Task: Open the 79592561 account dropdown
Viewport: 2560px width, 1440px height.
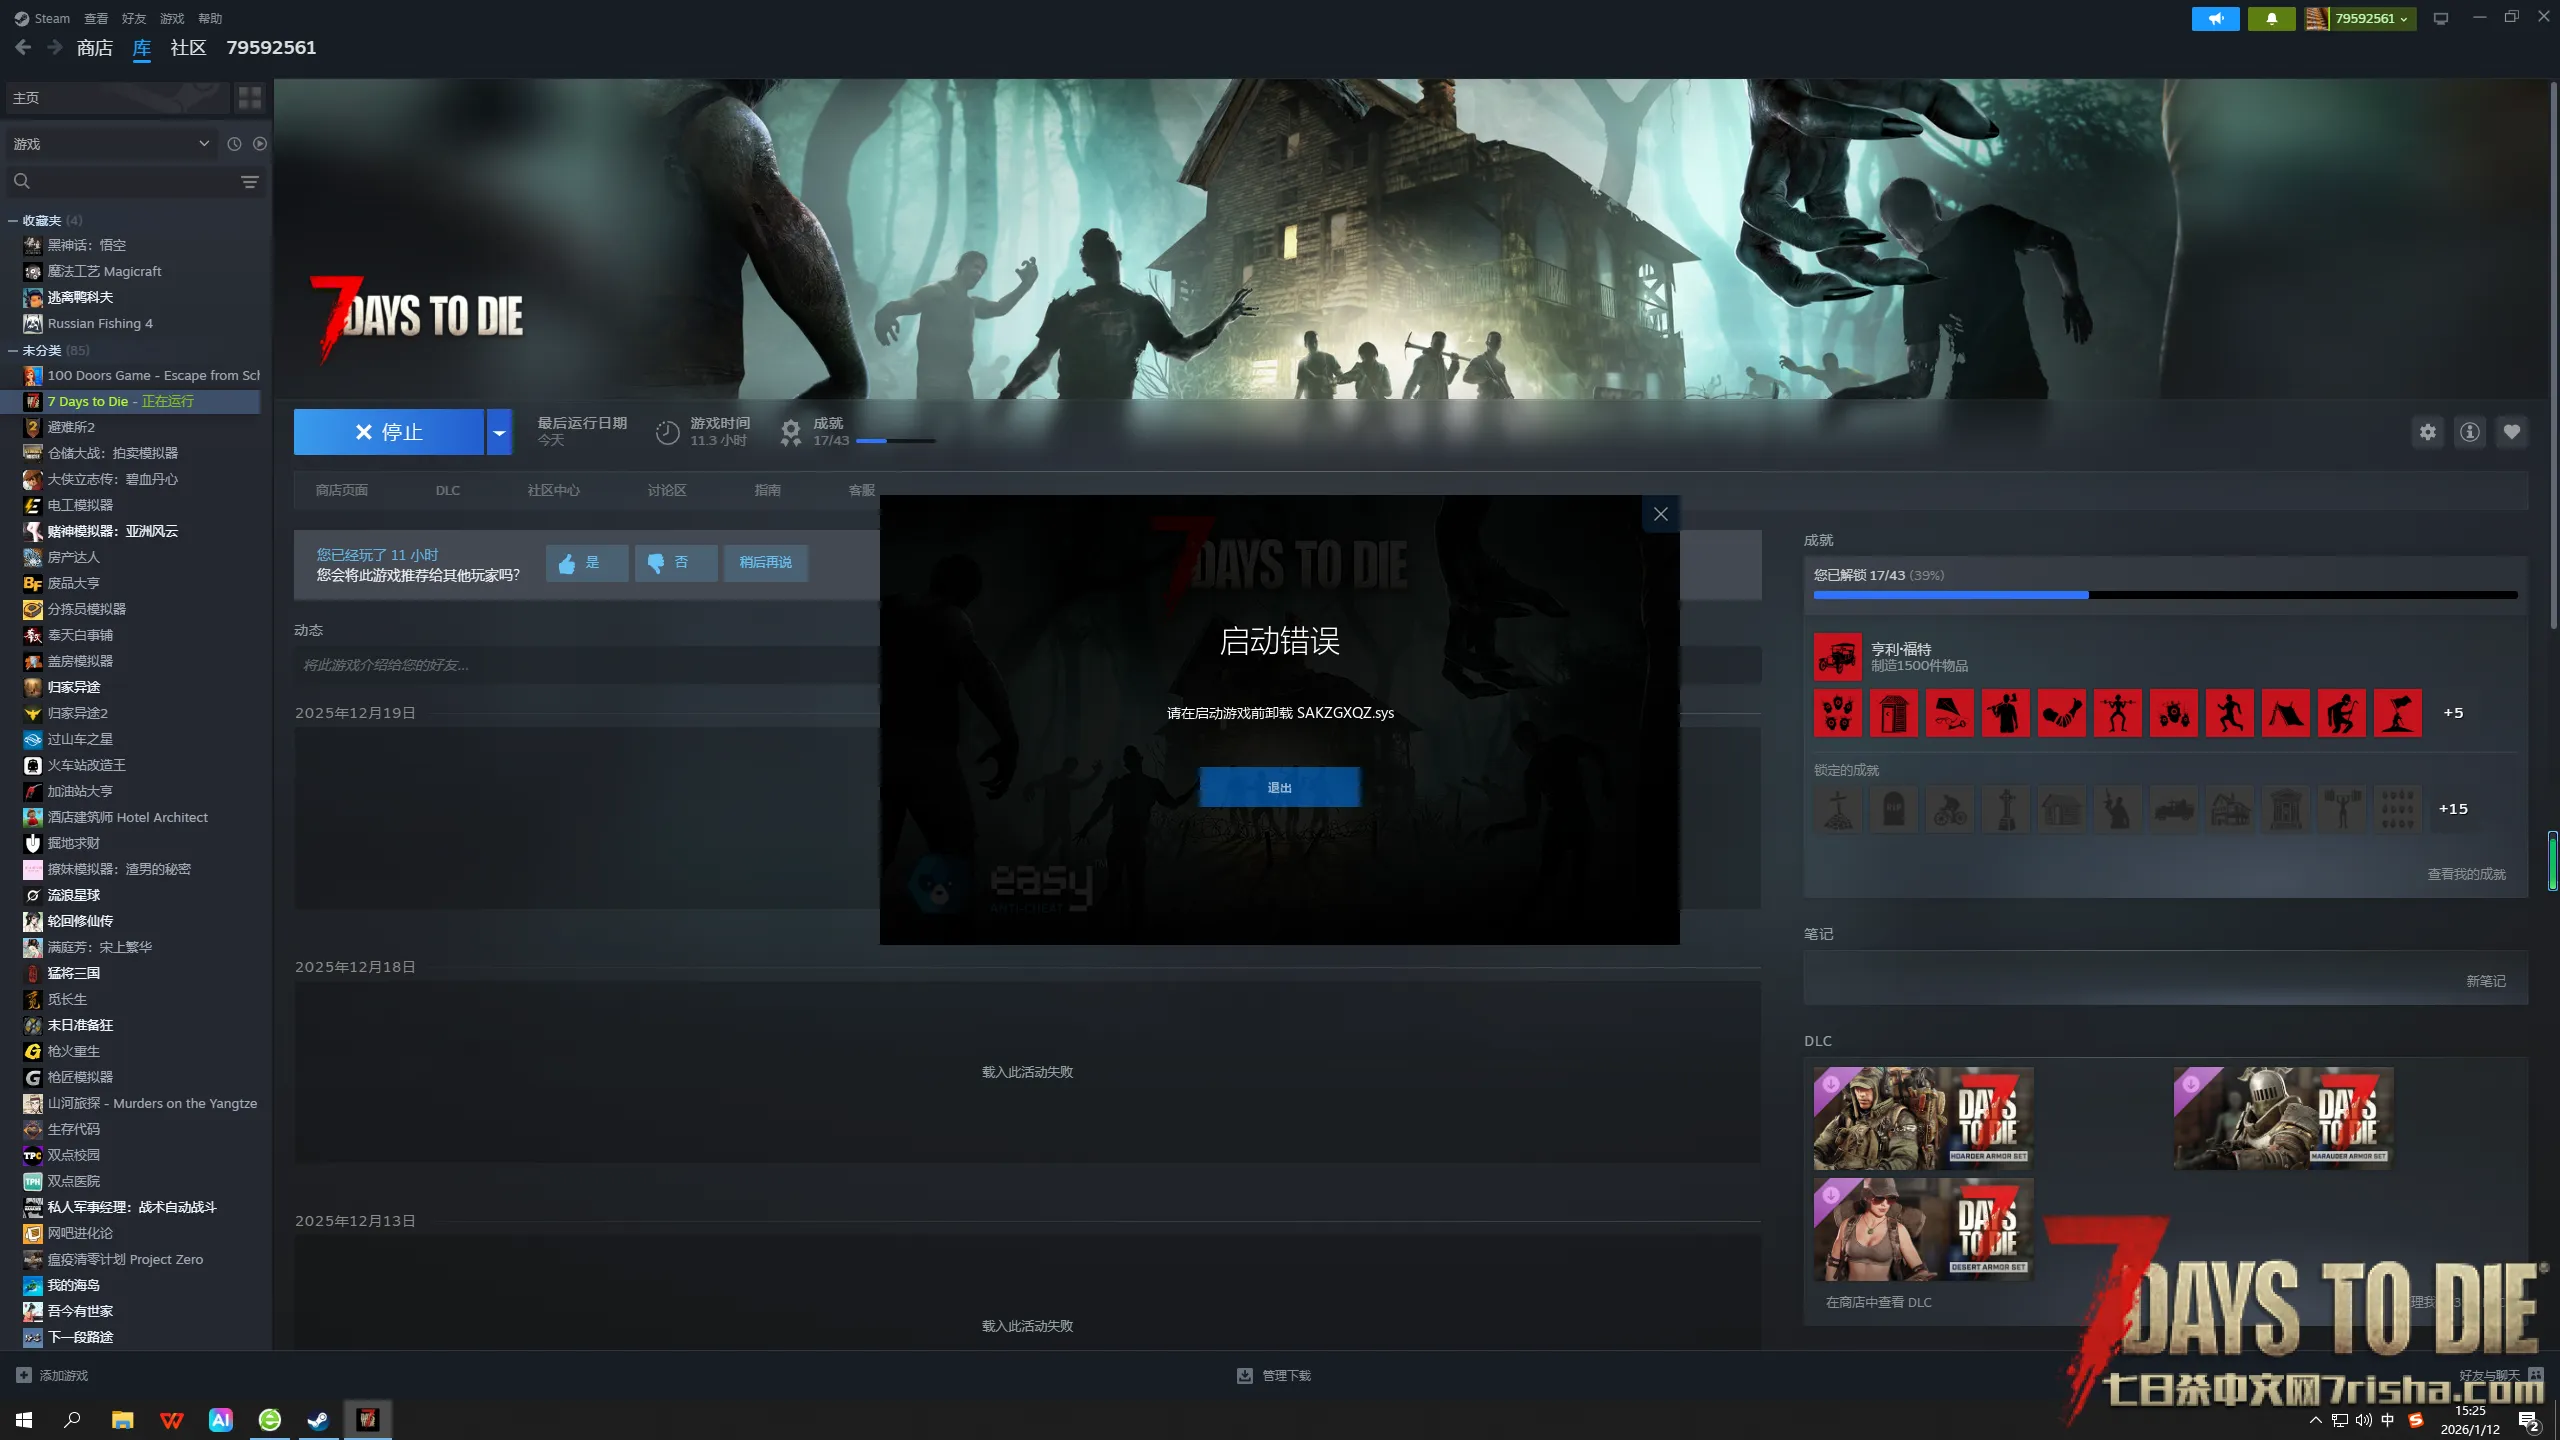Action: coord(2371,18)
